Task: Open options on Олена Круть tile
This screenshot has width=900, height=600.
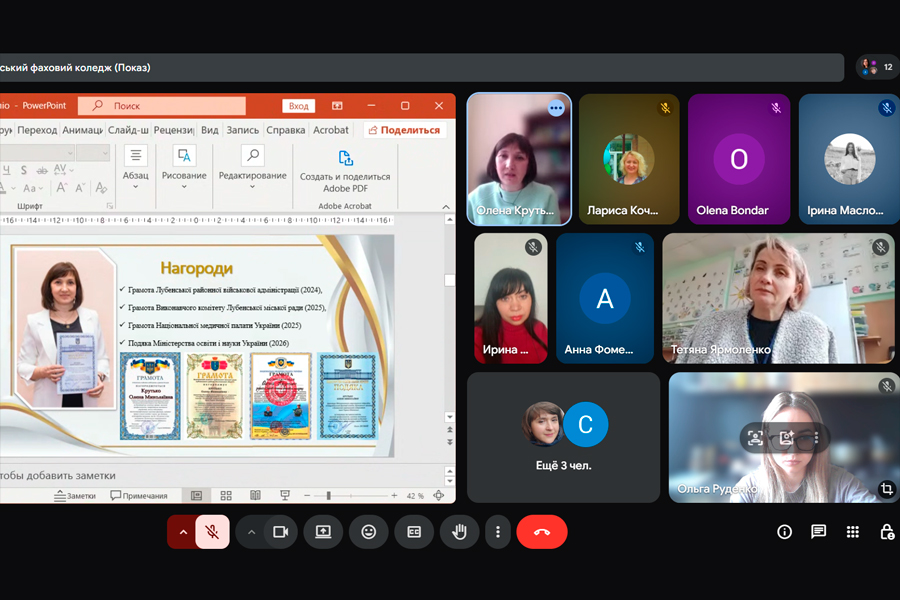Action: point(556,108)
